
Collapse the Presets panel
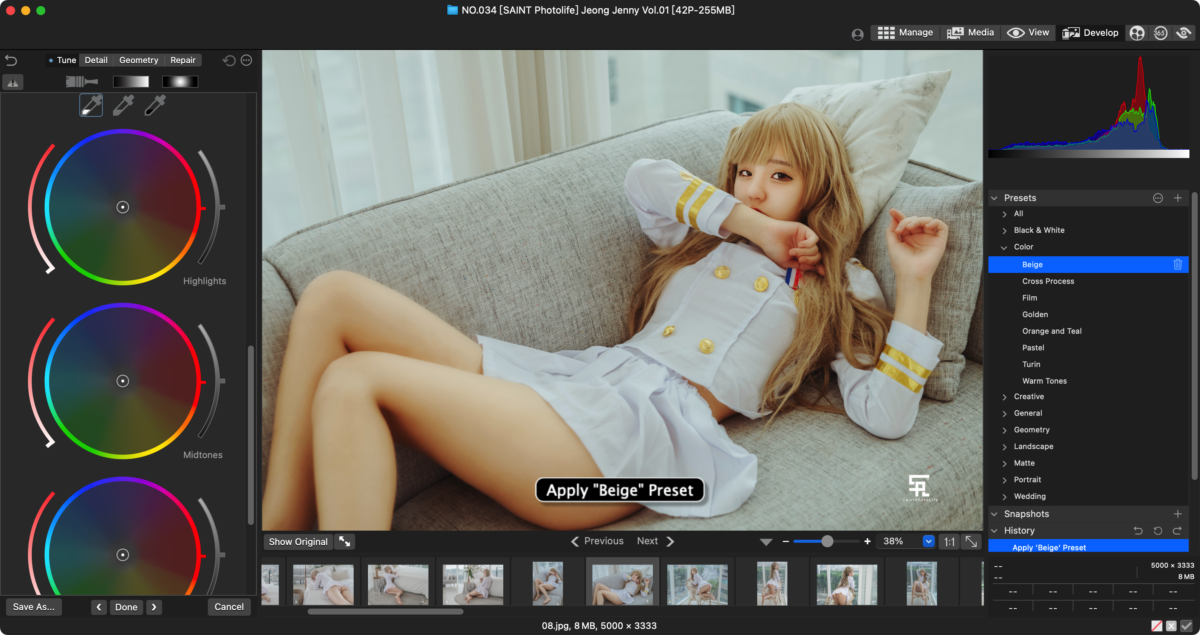994,198
